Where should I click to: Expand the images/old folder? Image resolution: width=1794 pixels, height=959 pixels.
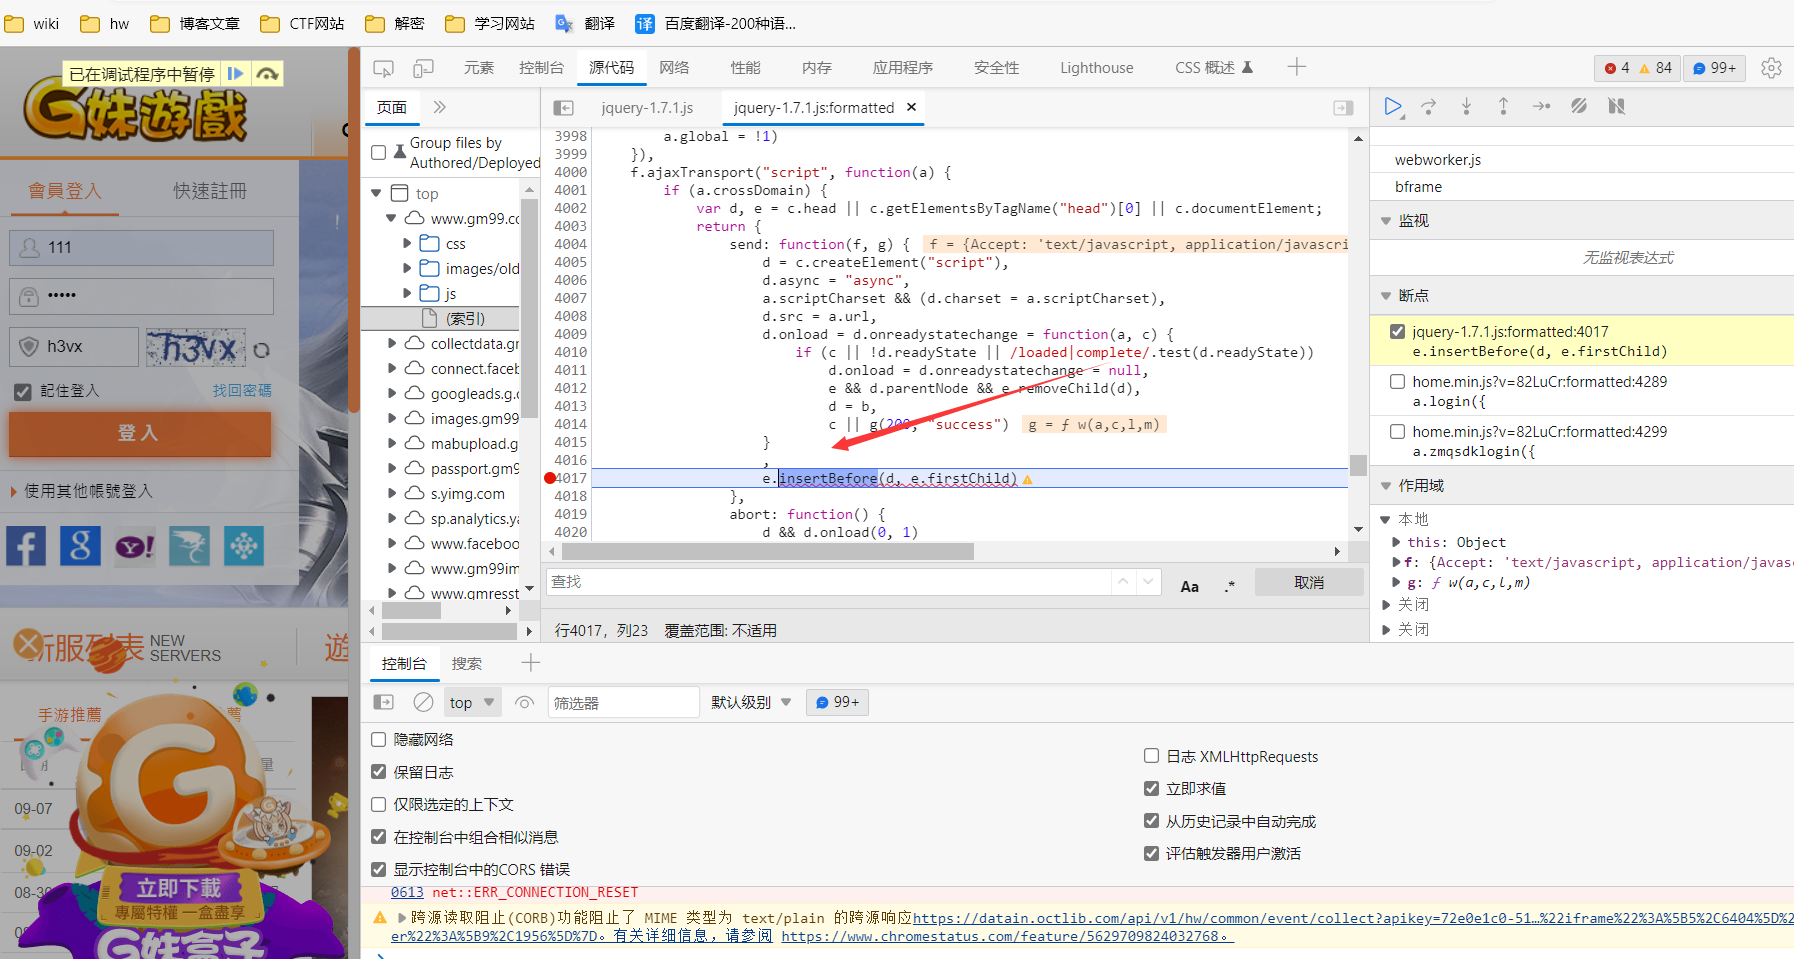click(x=407, y=268)
